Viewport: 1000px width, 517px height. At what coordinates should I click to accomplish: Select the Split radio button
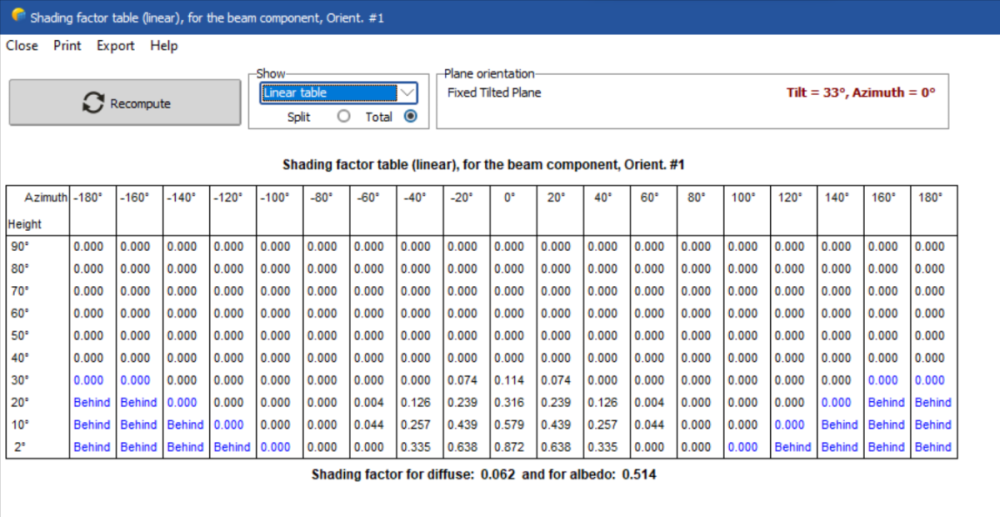click(x=344, y=117)
